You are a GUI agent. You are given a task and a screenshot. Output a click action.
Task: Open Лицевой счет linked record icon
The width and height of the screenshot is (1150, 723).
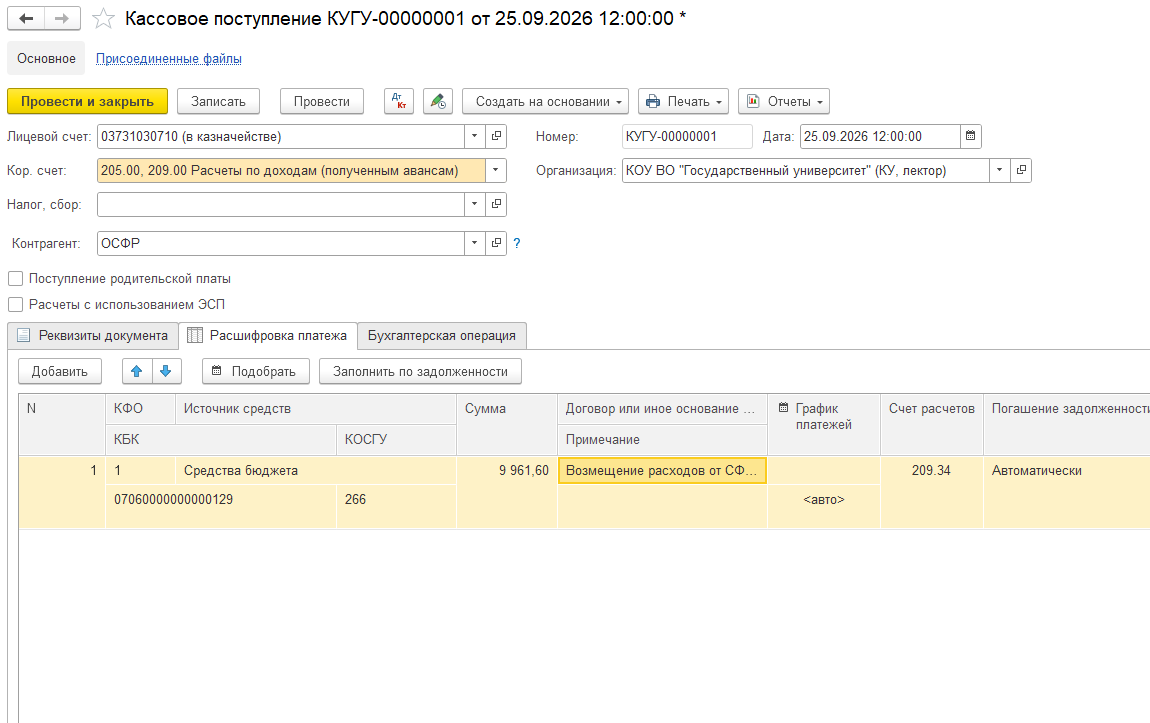coord(497,136)
